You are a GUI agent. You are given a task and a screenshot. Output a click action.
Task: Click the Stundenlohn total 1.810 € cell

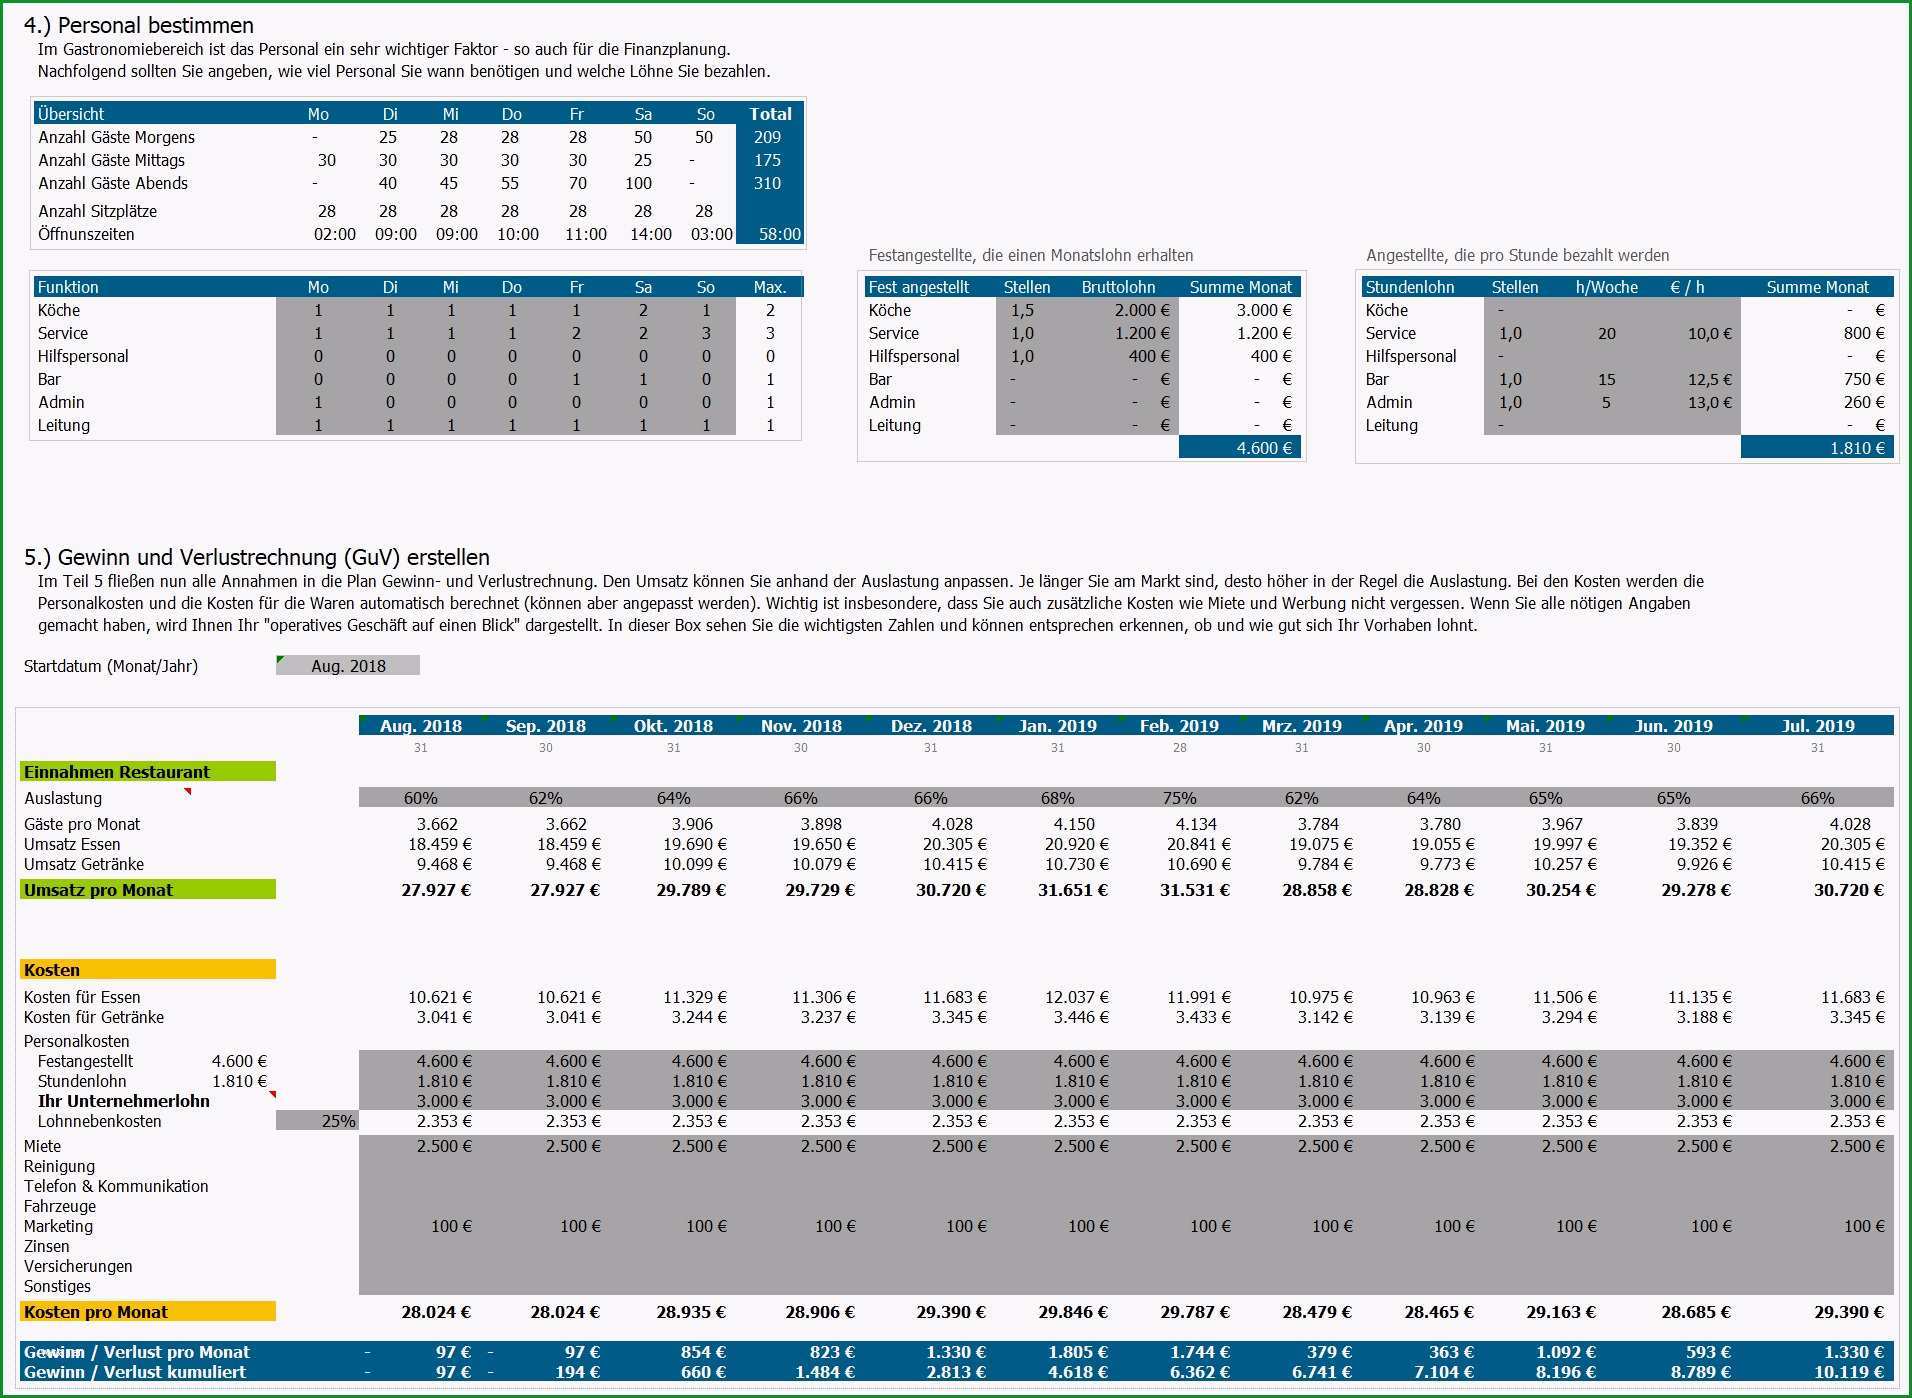1817,448
